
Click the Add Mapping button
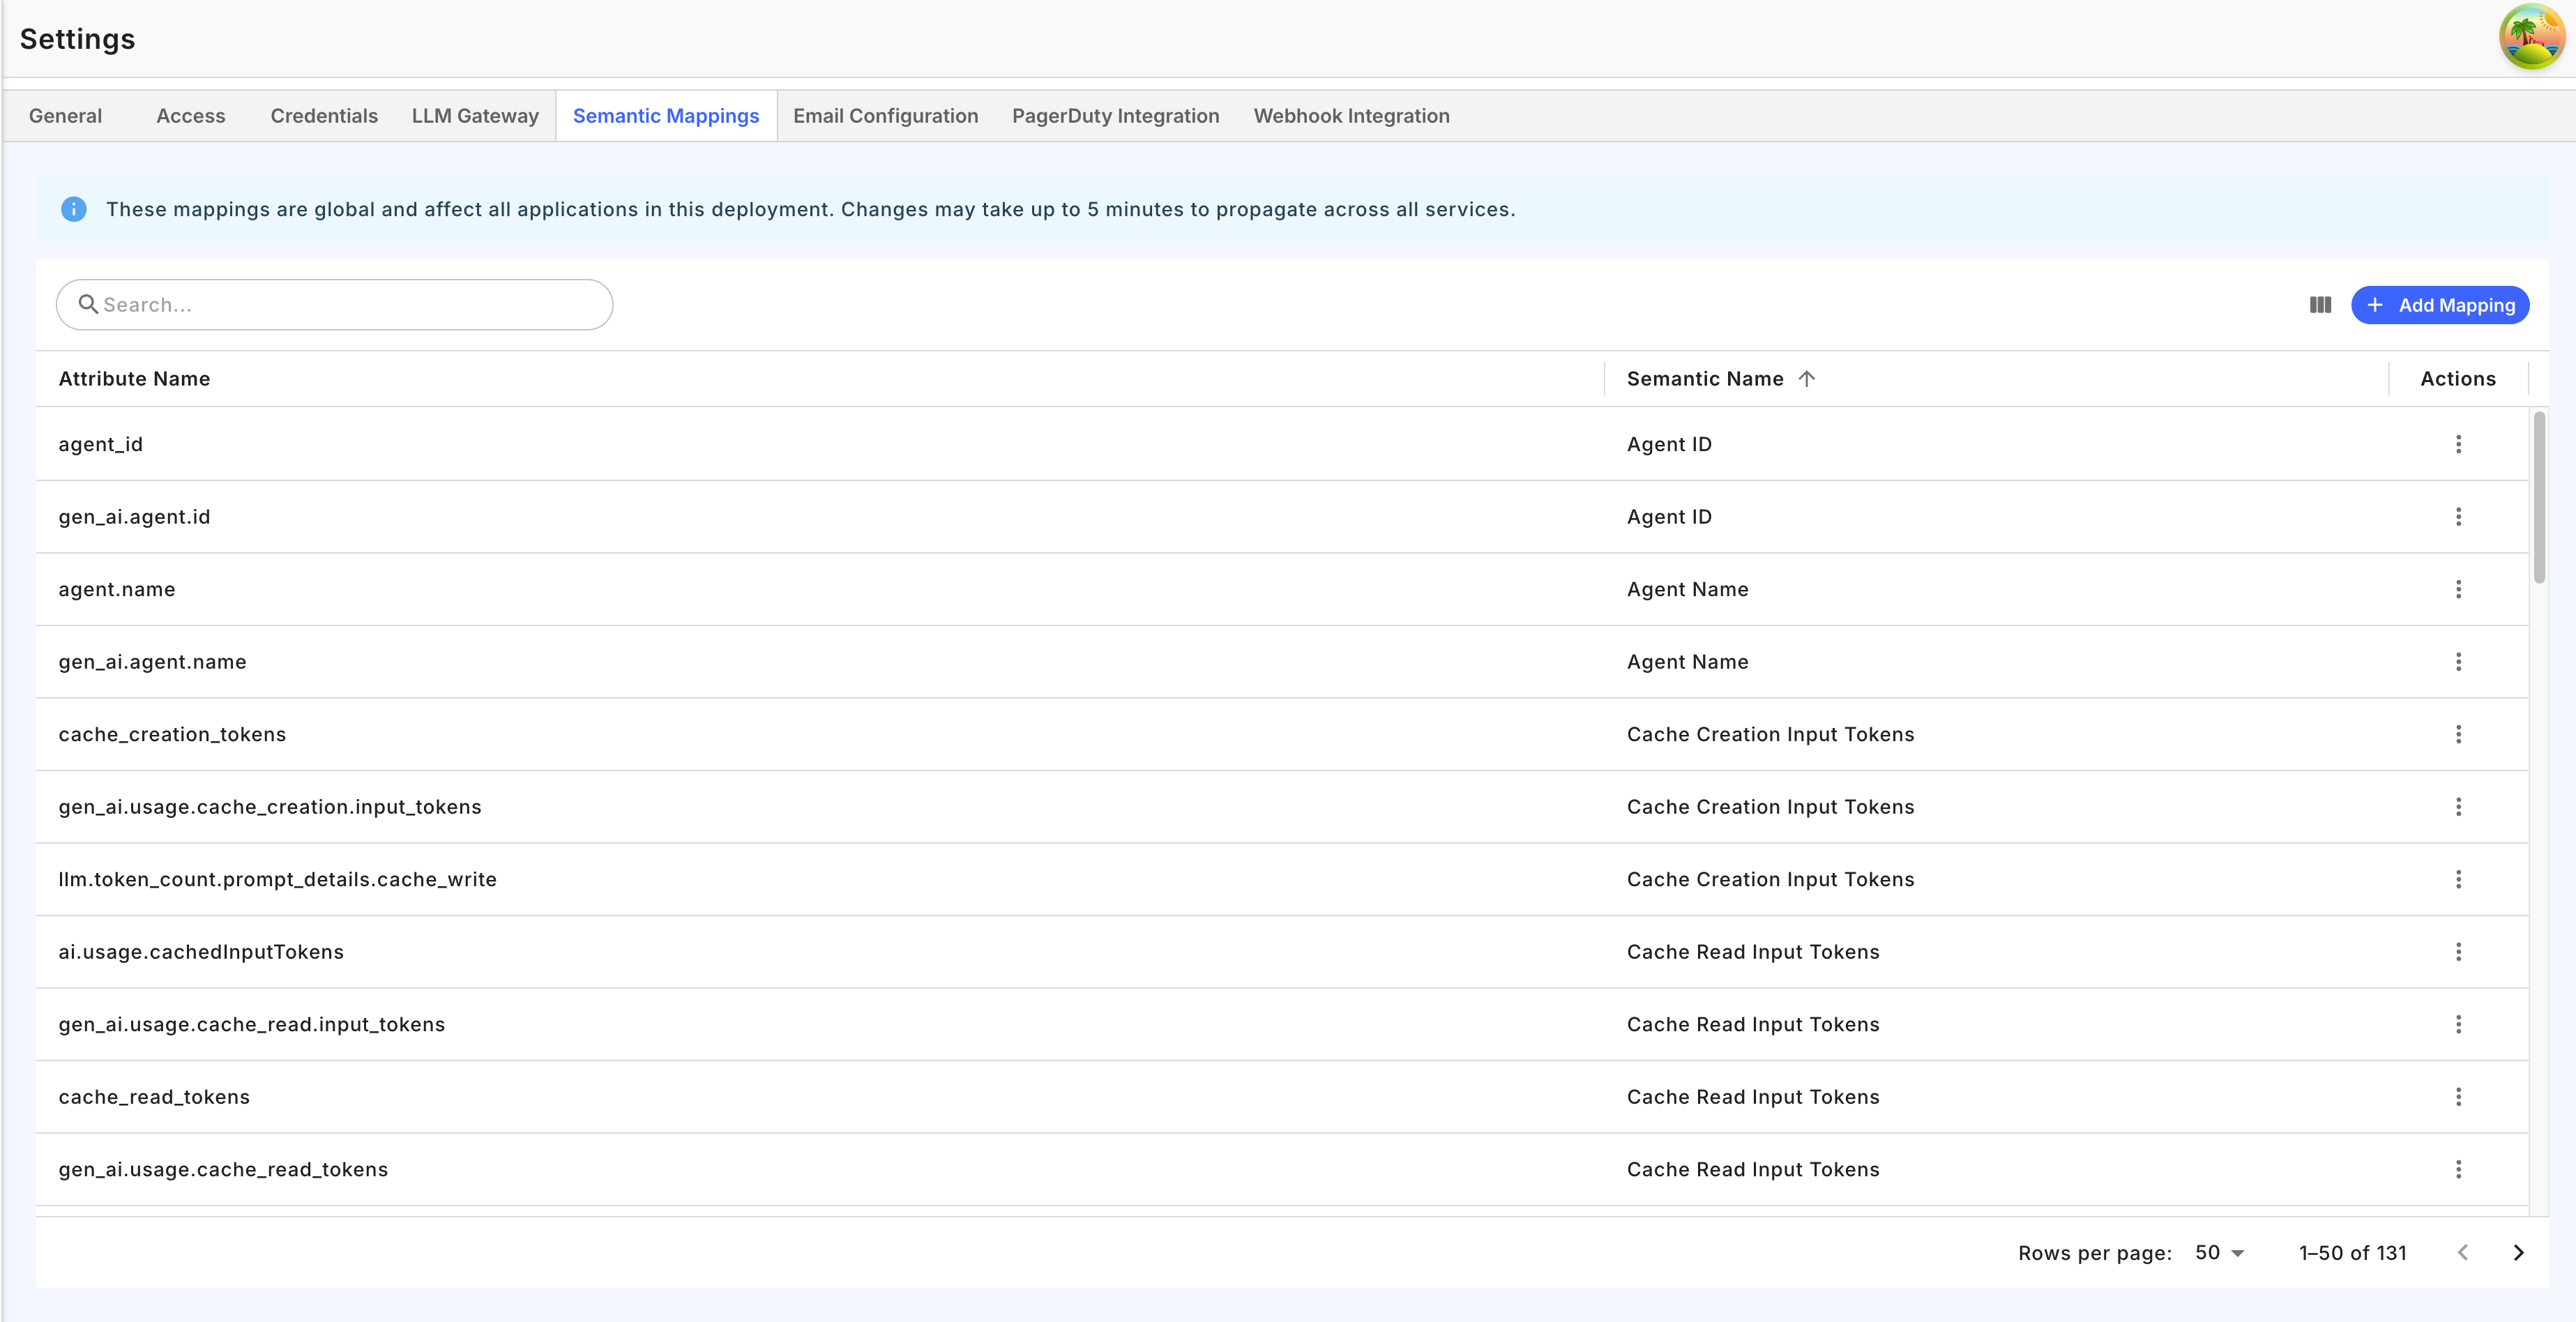[2439, 305]
